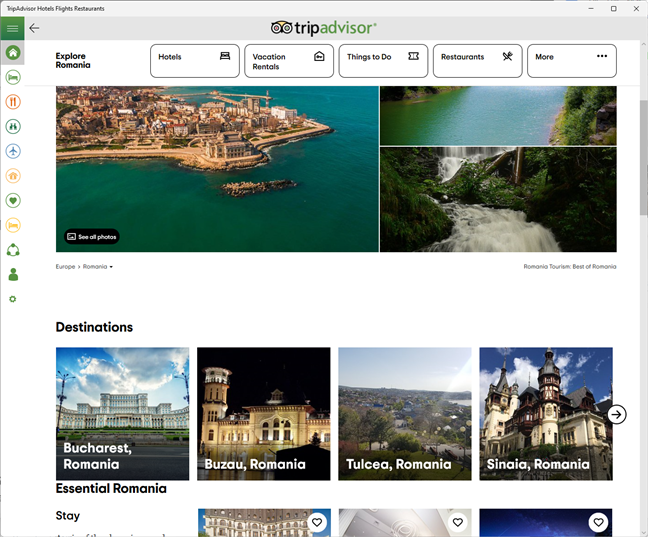Save the second Stay card with heart
648x537 pixels.
[457, 522]
